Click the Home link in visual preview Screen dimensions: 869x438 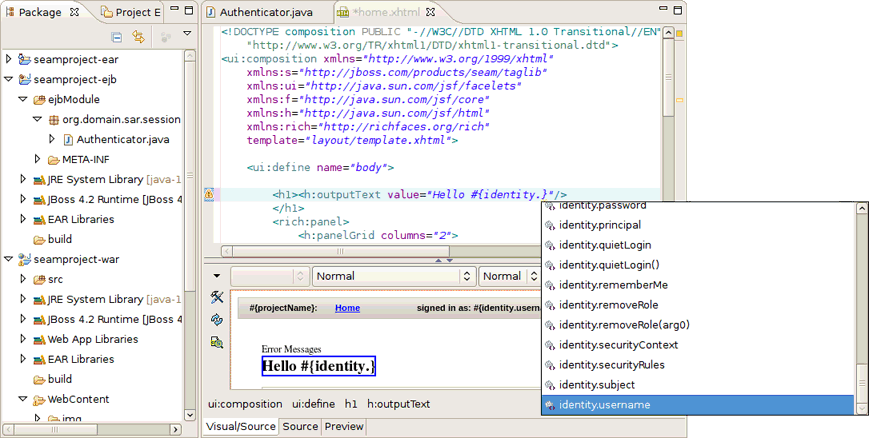coord(347,308)
